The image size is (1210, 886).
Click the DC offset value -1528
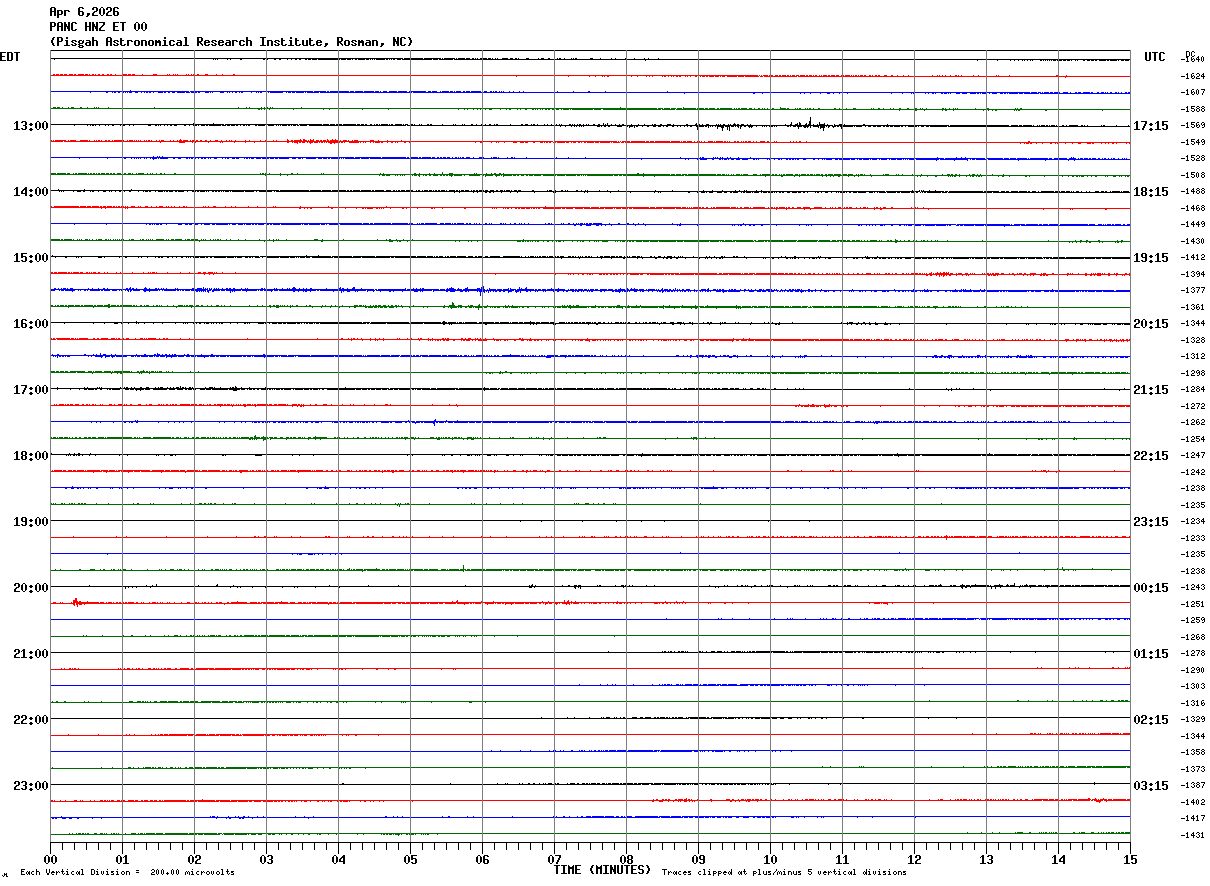click(1193, 159)
